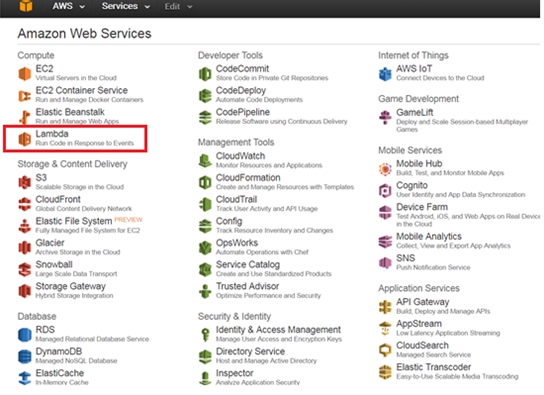
Task: Open the DynamoDB service link
Action: pos(59,351)
